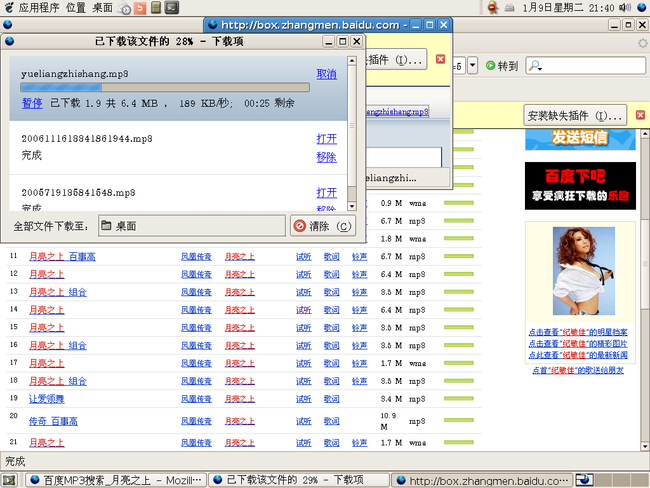Click plugin install button in box.zhangmen popup
The height and width of the screenshot is (488, 650).
tap(395, 60)
